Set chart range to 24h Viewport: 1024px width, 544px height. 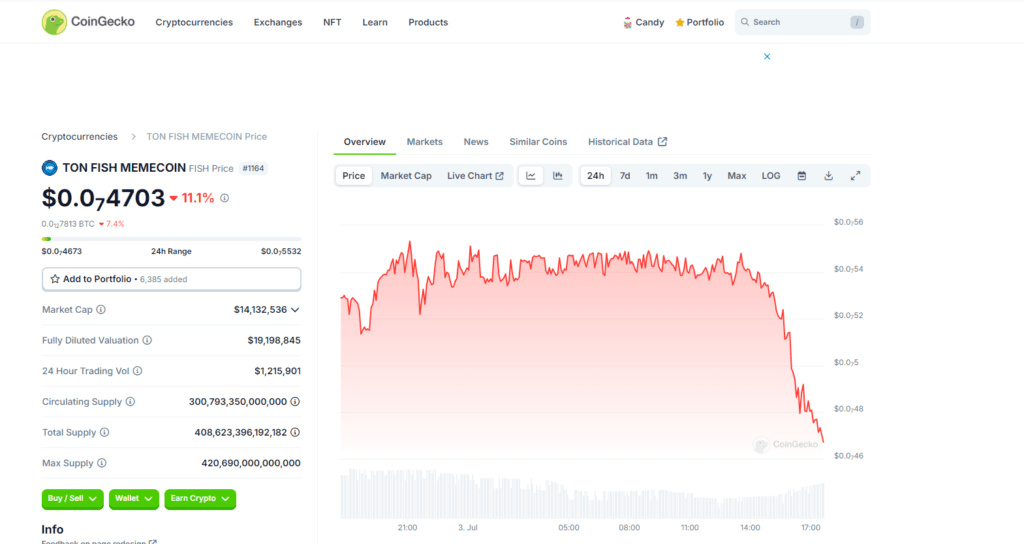coord(596,176)
